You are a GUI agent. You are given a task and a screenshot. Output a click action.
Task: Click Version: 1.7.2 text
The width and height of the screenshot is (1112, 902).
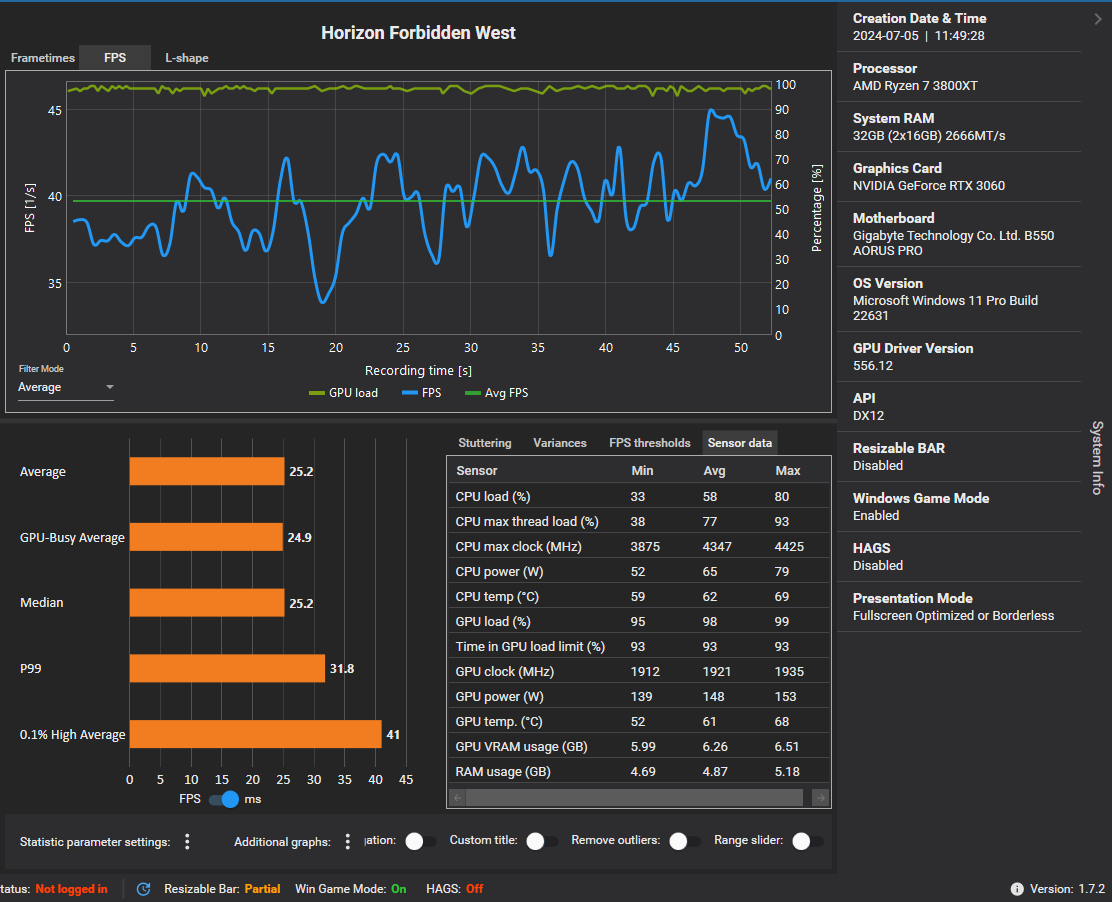[1067, 889]
